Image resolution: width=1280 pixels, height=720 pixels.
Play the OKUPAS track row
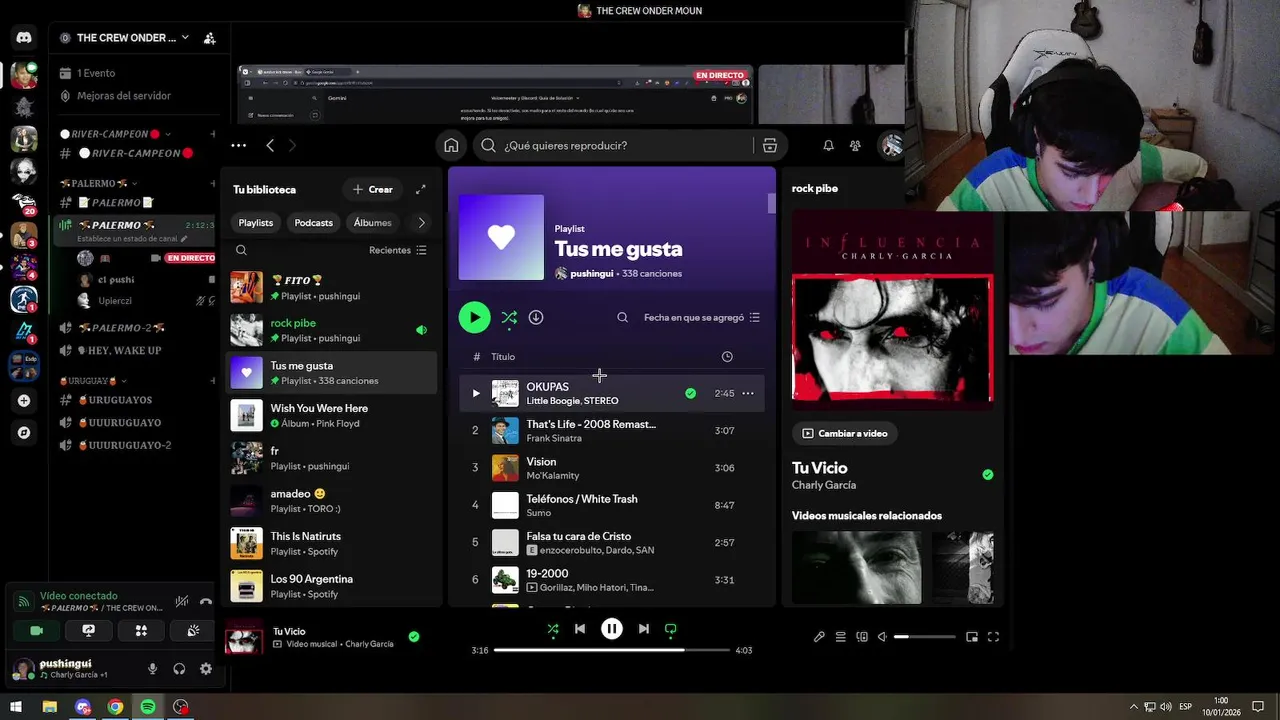[476, 393]
